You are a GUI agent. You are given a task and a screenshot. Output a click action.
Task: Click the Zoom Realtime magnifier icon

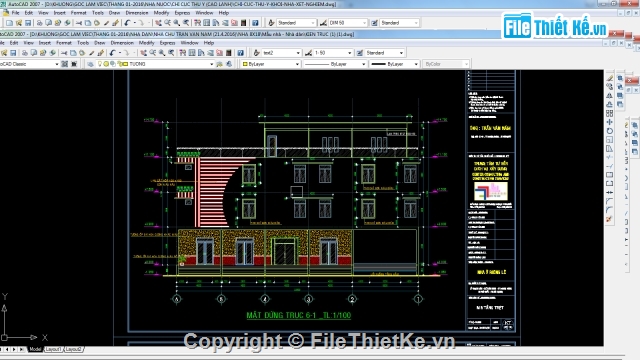162,53
